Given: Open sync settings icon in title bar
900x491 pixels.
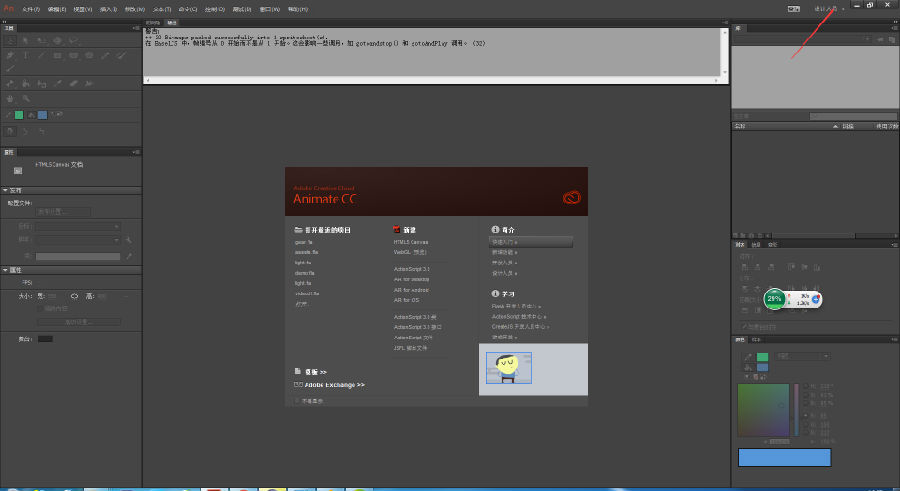Looking at the screenshot, I should point(793,9).
